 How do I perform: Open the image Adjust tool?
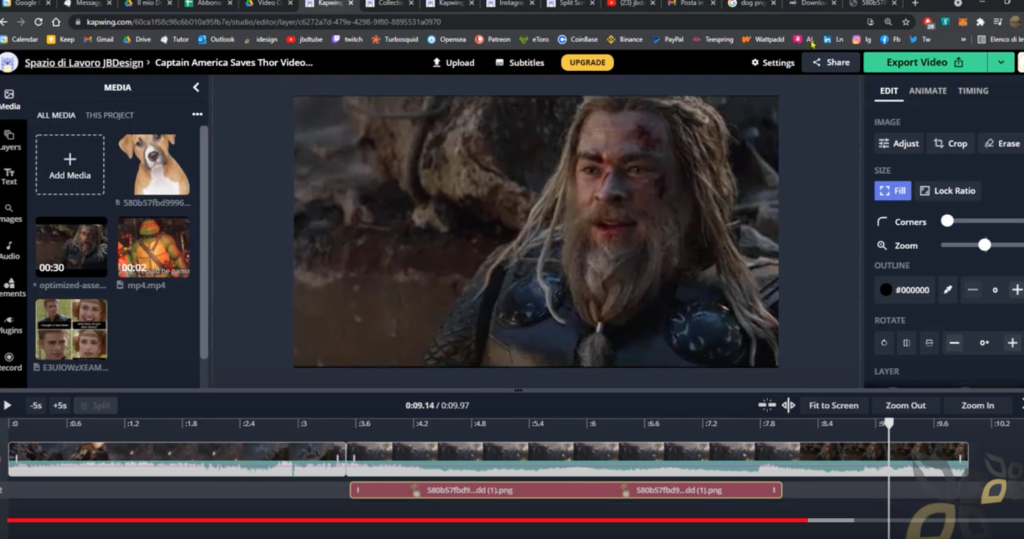[899, 143]
